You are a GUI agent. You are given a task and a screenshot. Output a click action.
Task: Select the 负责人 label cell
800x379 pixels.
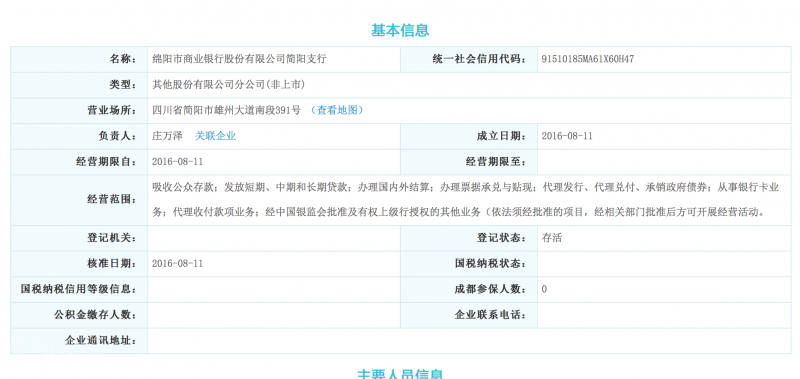[79, 136]
